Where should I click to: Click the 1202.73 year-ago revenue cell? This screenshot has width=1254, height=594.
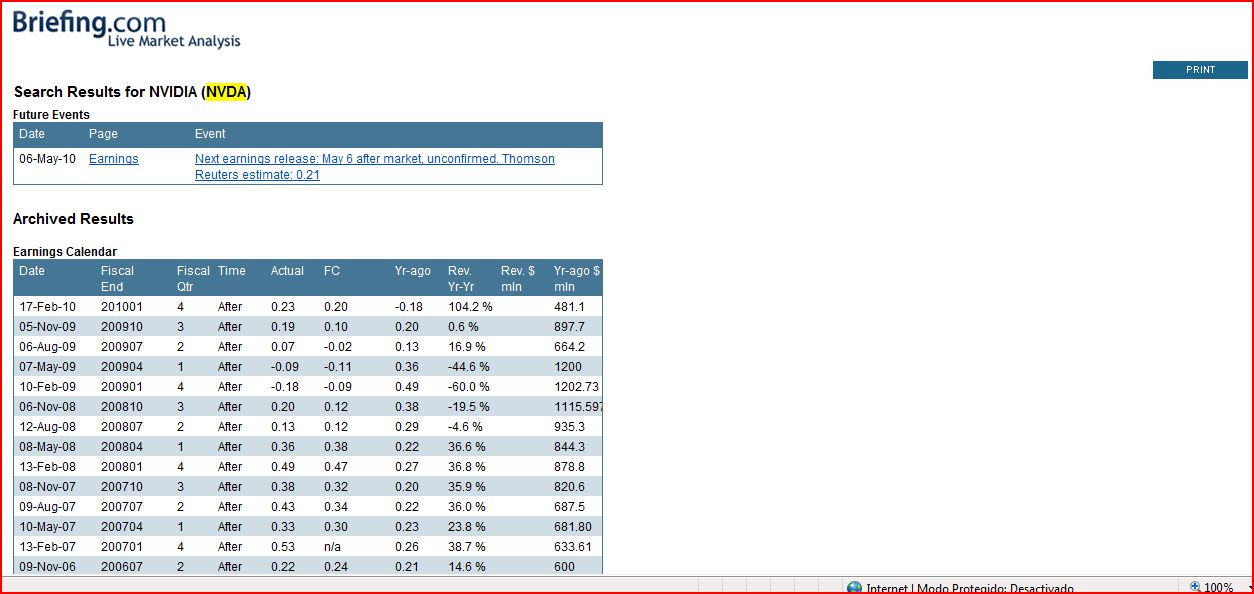coord(577,387)
